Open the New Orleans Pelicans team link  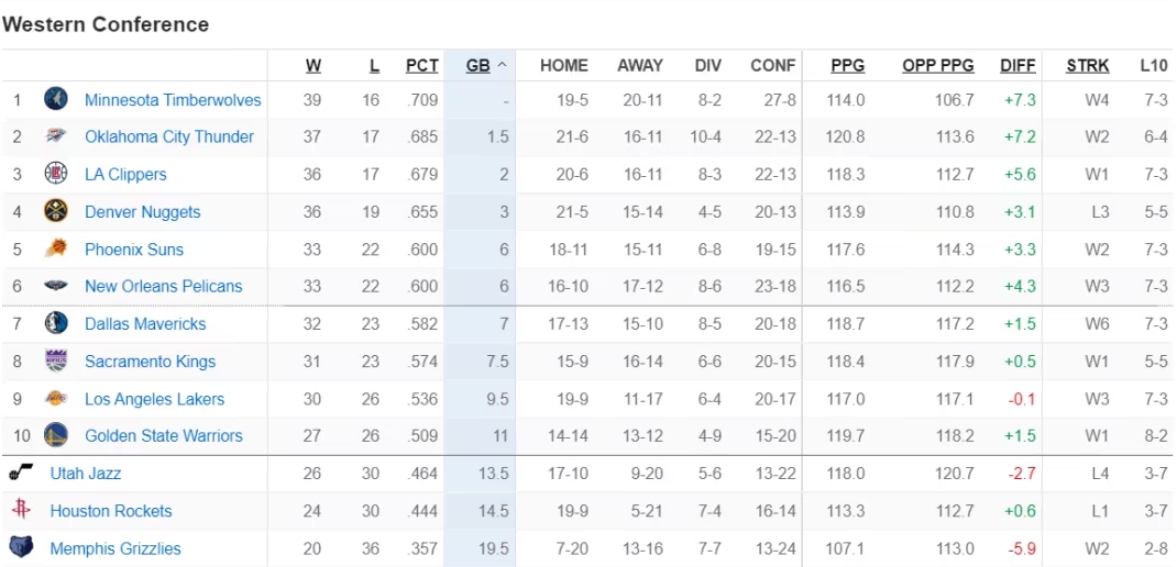[x=163, y=286]
